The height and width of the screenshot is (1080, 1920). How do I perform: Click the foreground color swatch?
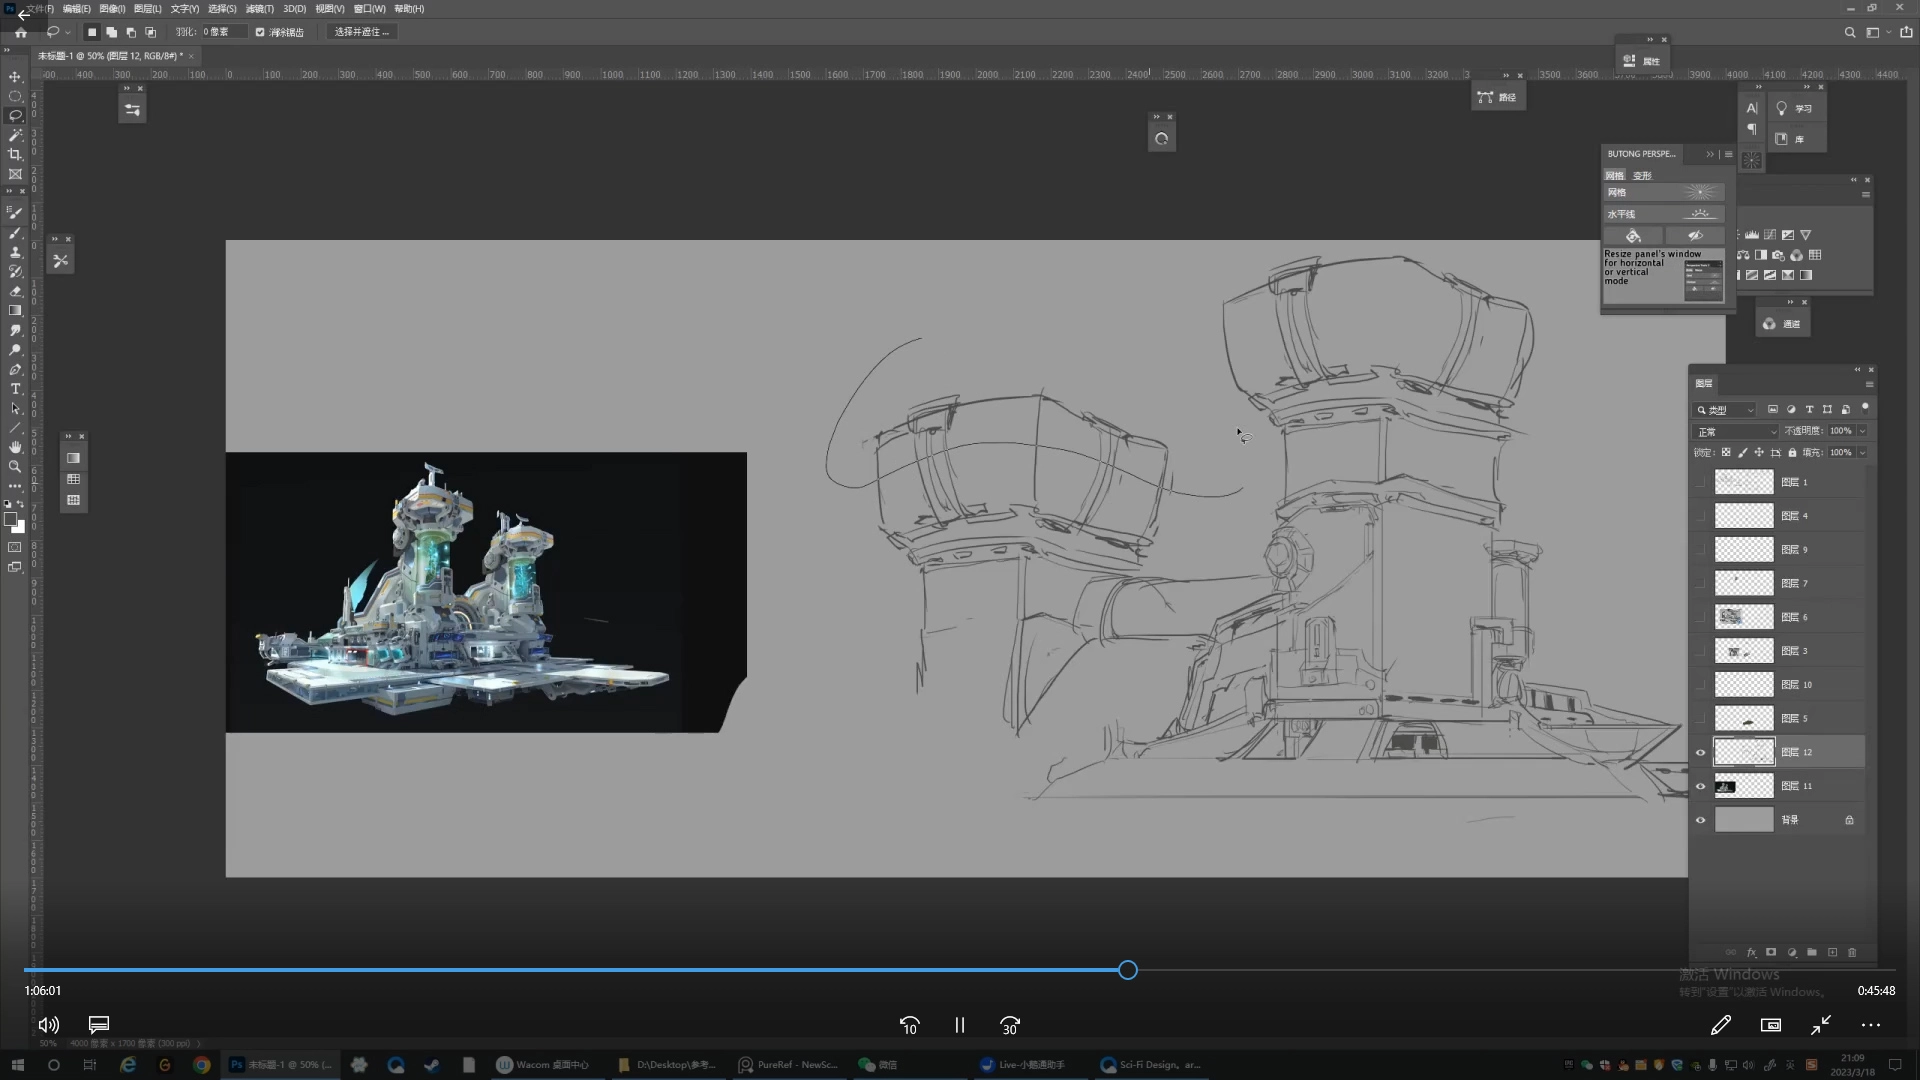(x=10, y=519)
